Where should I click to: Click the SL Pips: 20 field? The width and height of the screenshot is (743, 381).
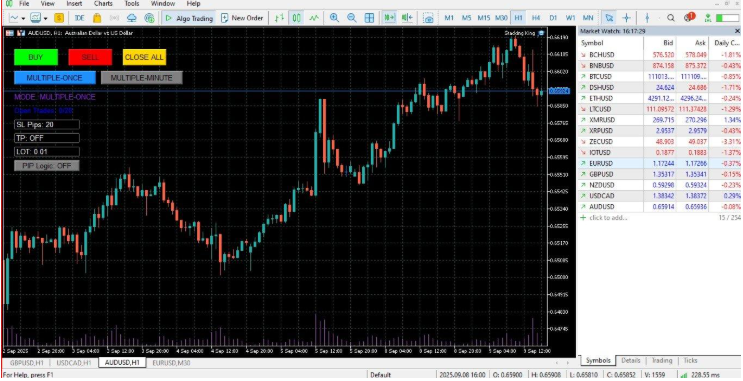[47, 125]
